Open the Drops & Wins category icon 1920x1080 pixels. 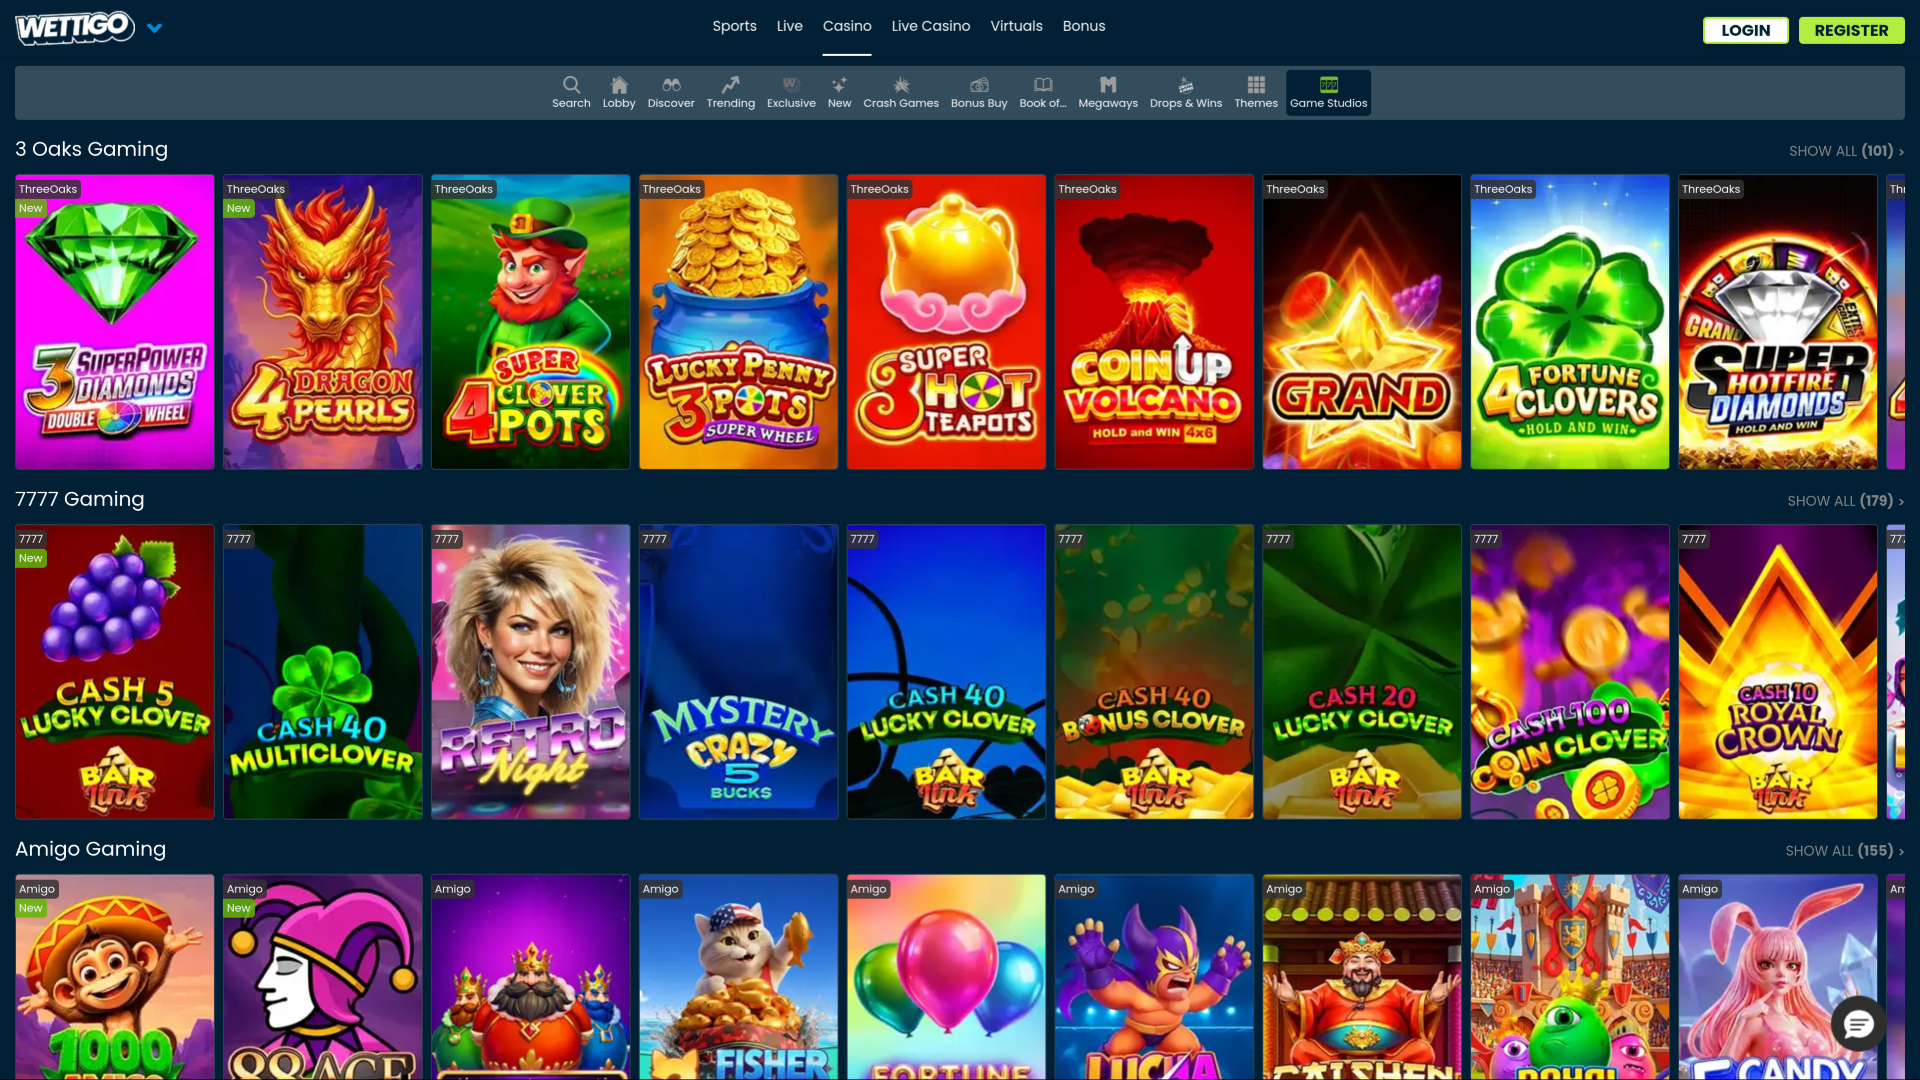pyautogui.click(x=1186, y=92)
